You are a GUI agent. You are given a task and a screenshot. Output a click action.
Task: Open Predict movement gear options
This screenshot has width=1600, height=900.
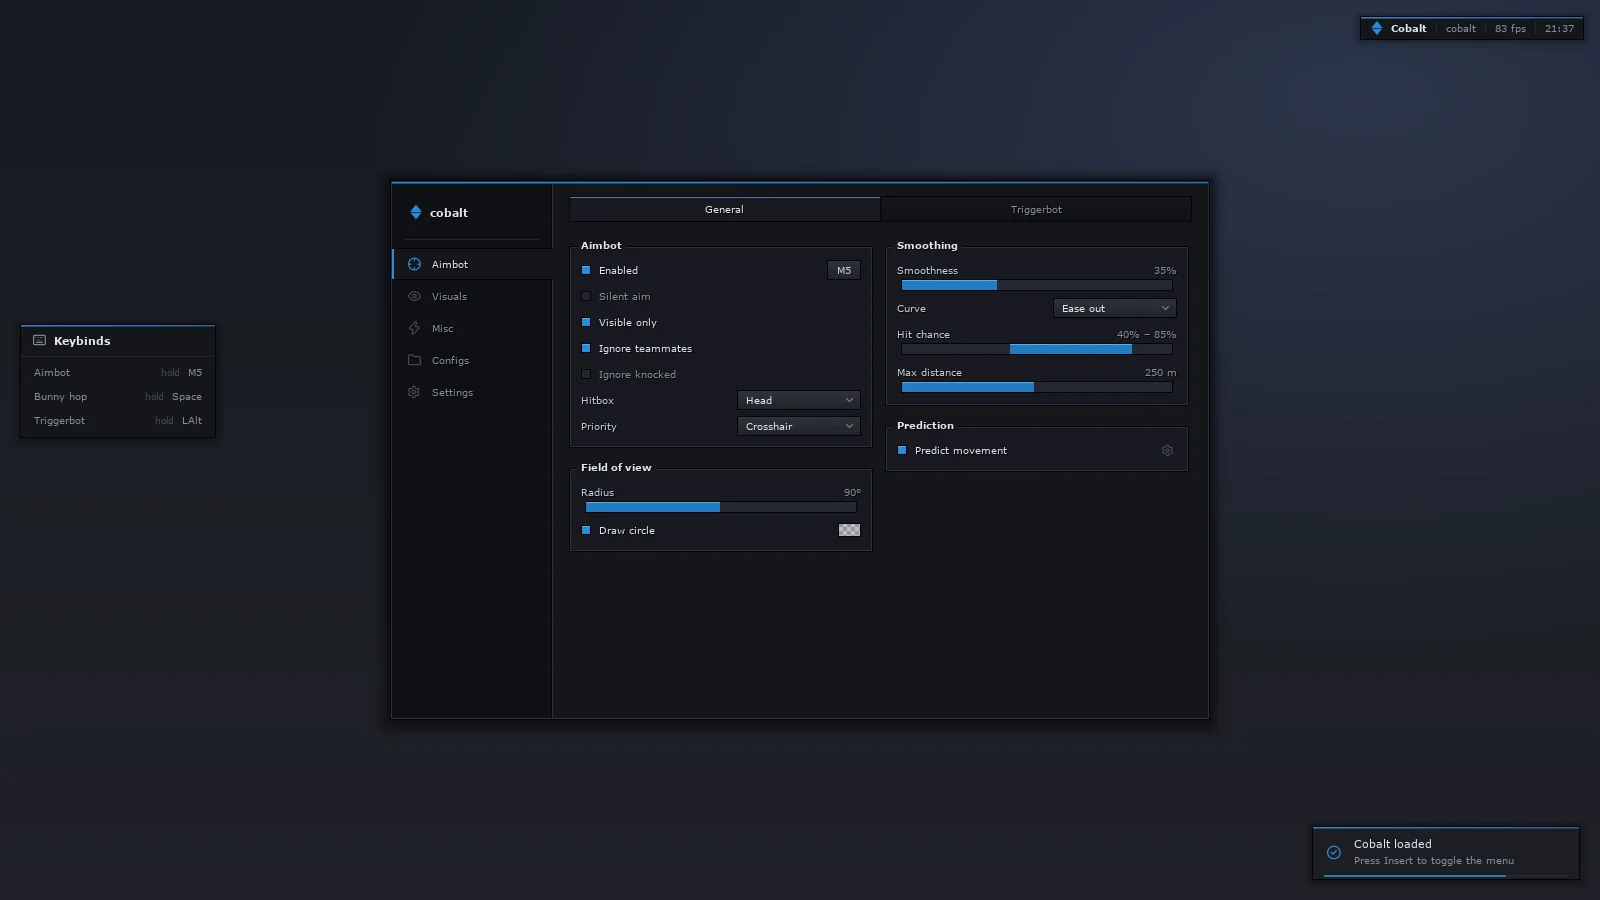(1167, 450)
